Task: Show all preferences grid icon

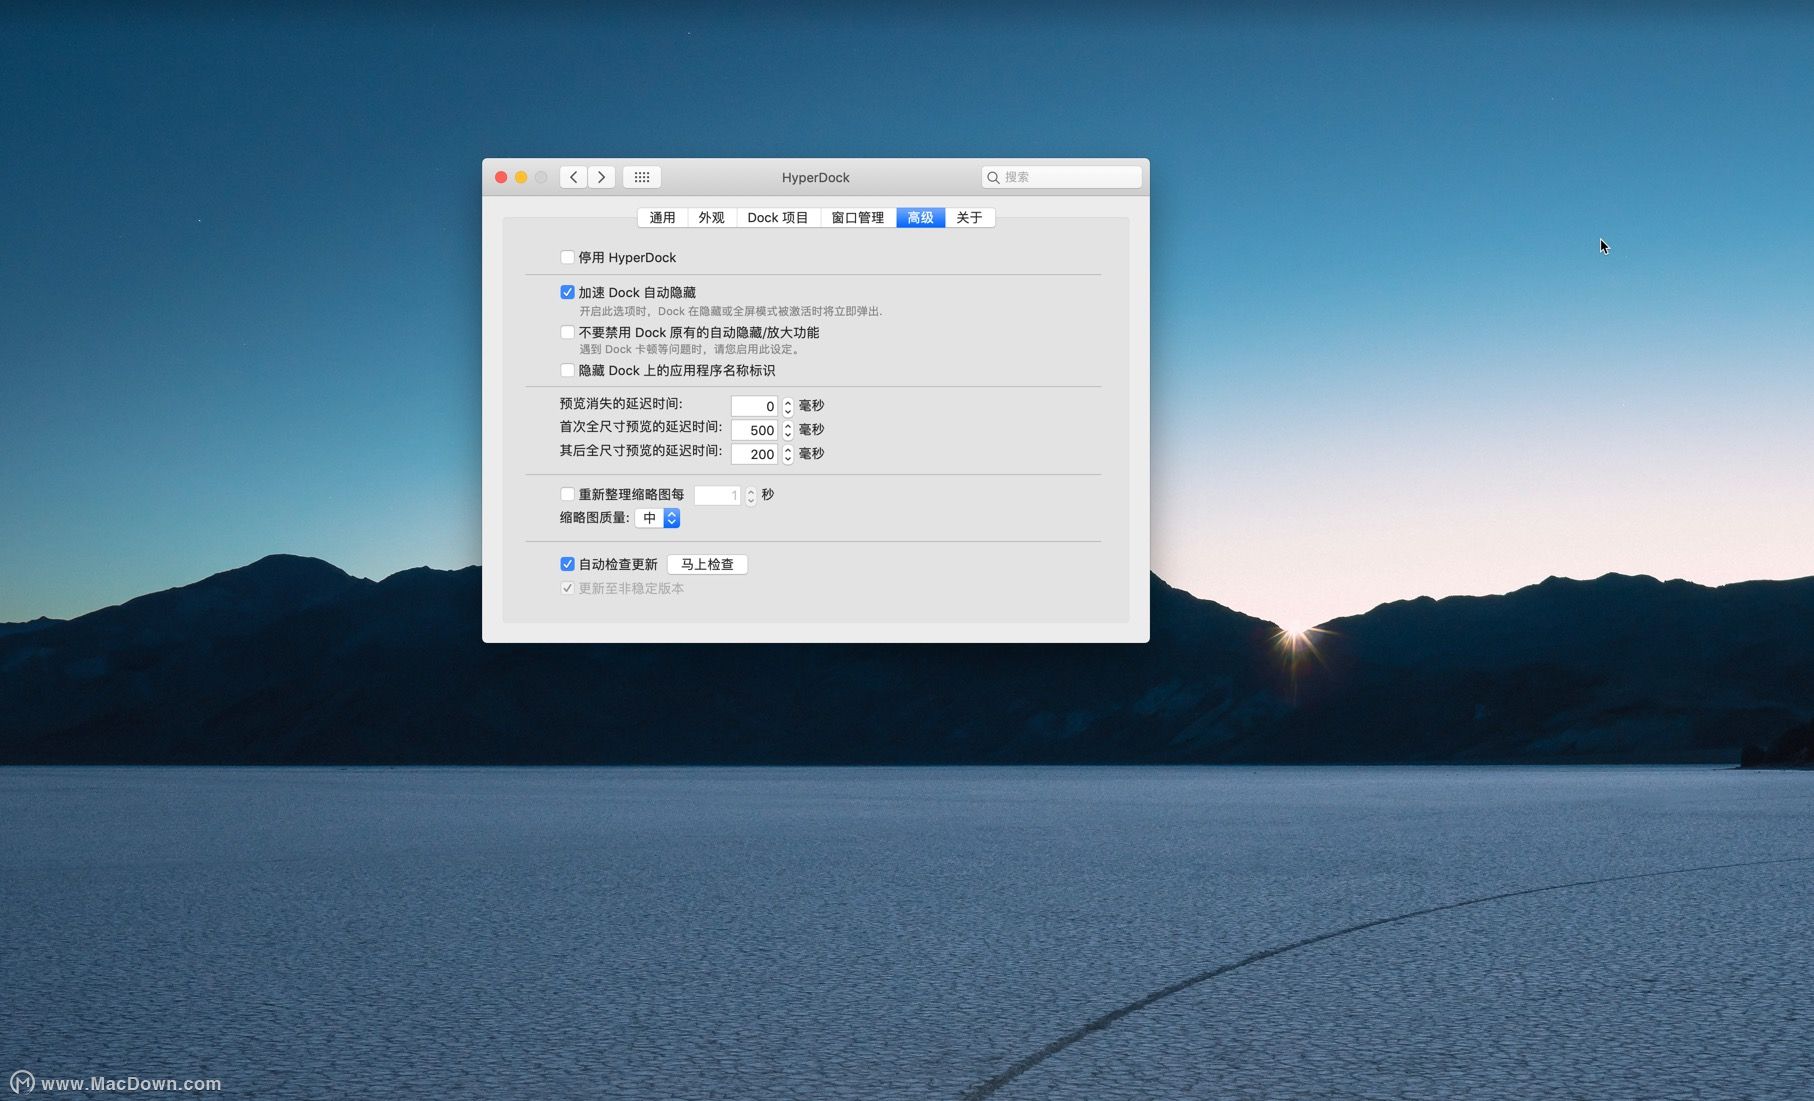Action: coord(642,177)
